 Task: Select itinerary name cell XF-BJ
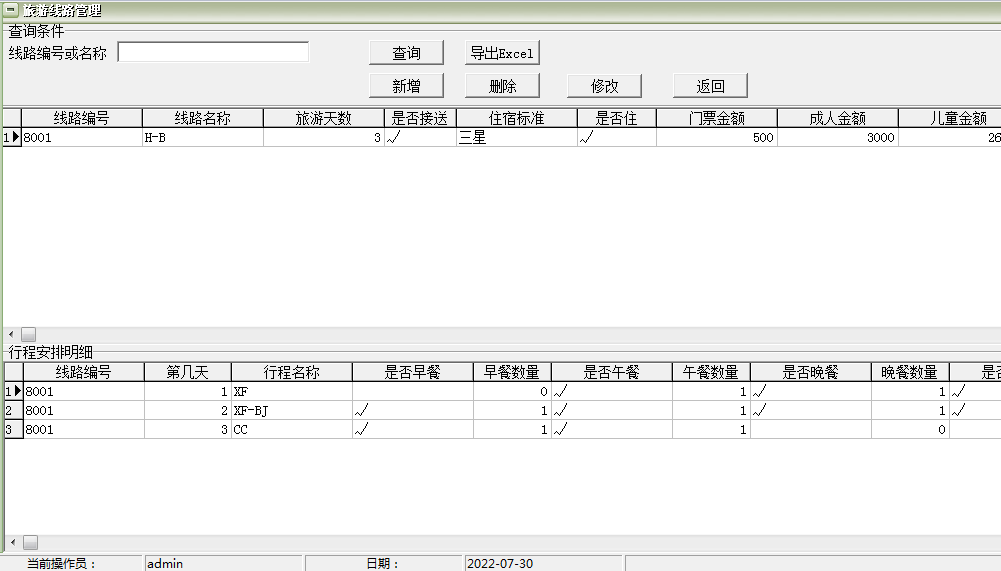click(292, 411)
